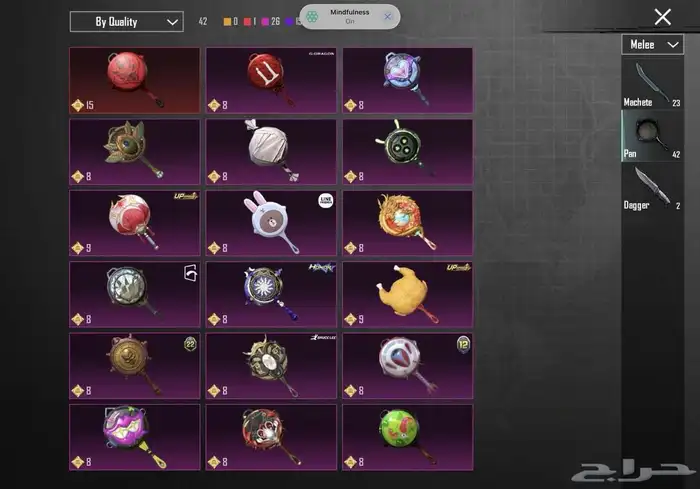Pick the white wrapped-cloth pan skin
Screen dimensions: 700x489
coord(271,151)
